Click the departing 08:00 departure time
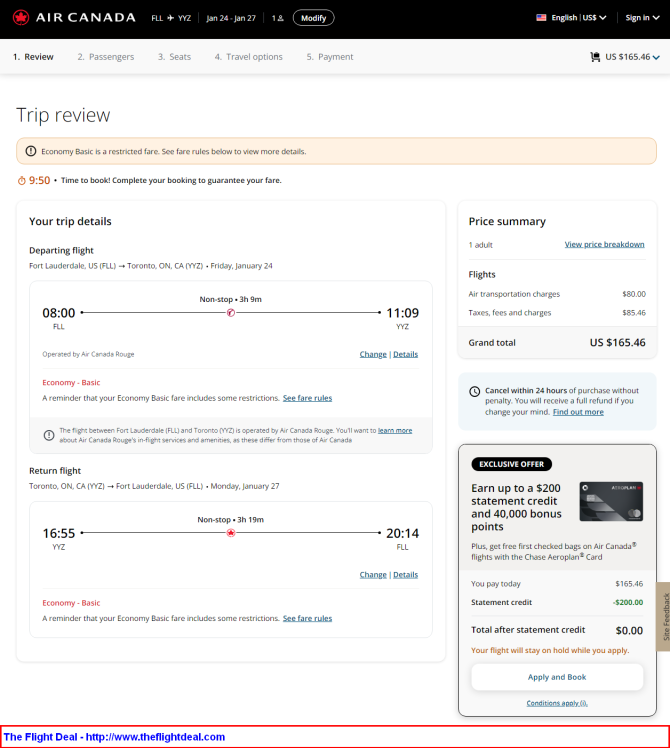The height and width of the screenshot is (748, 670). pos(59,313)
